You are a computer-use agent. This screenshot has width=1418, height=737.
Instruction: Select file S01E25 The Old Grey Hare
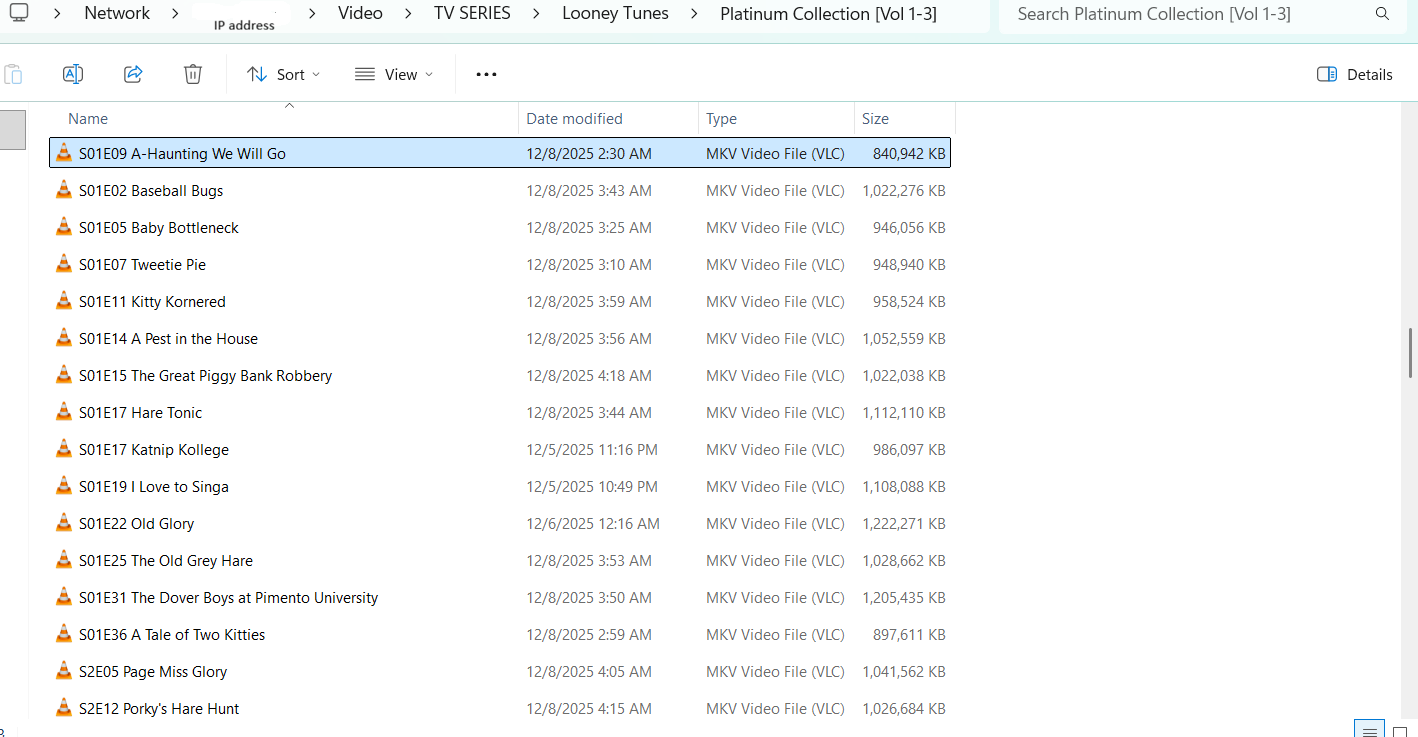500,560
